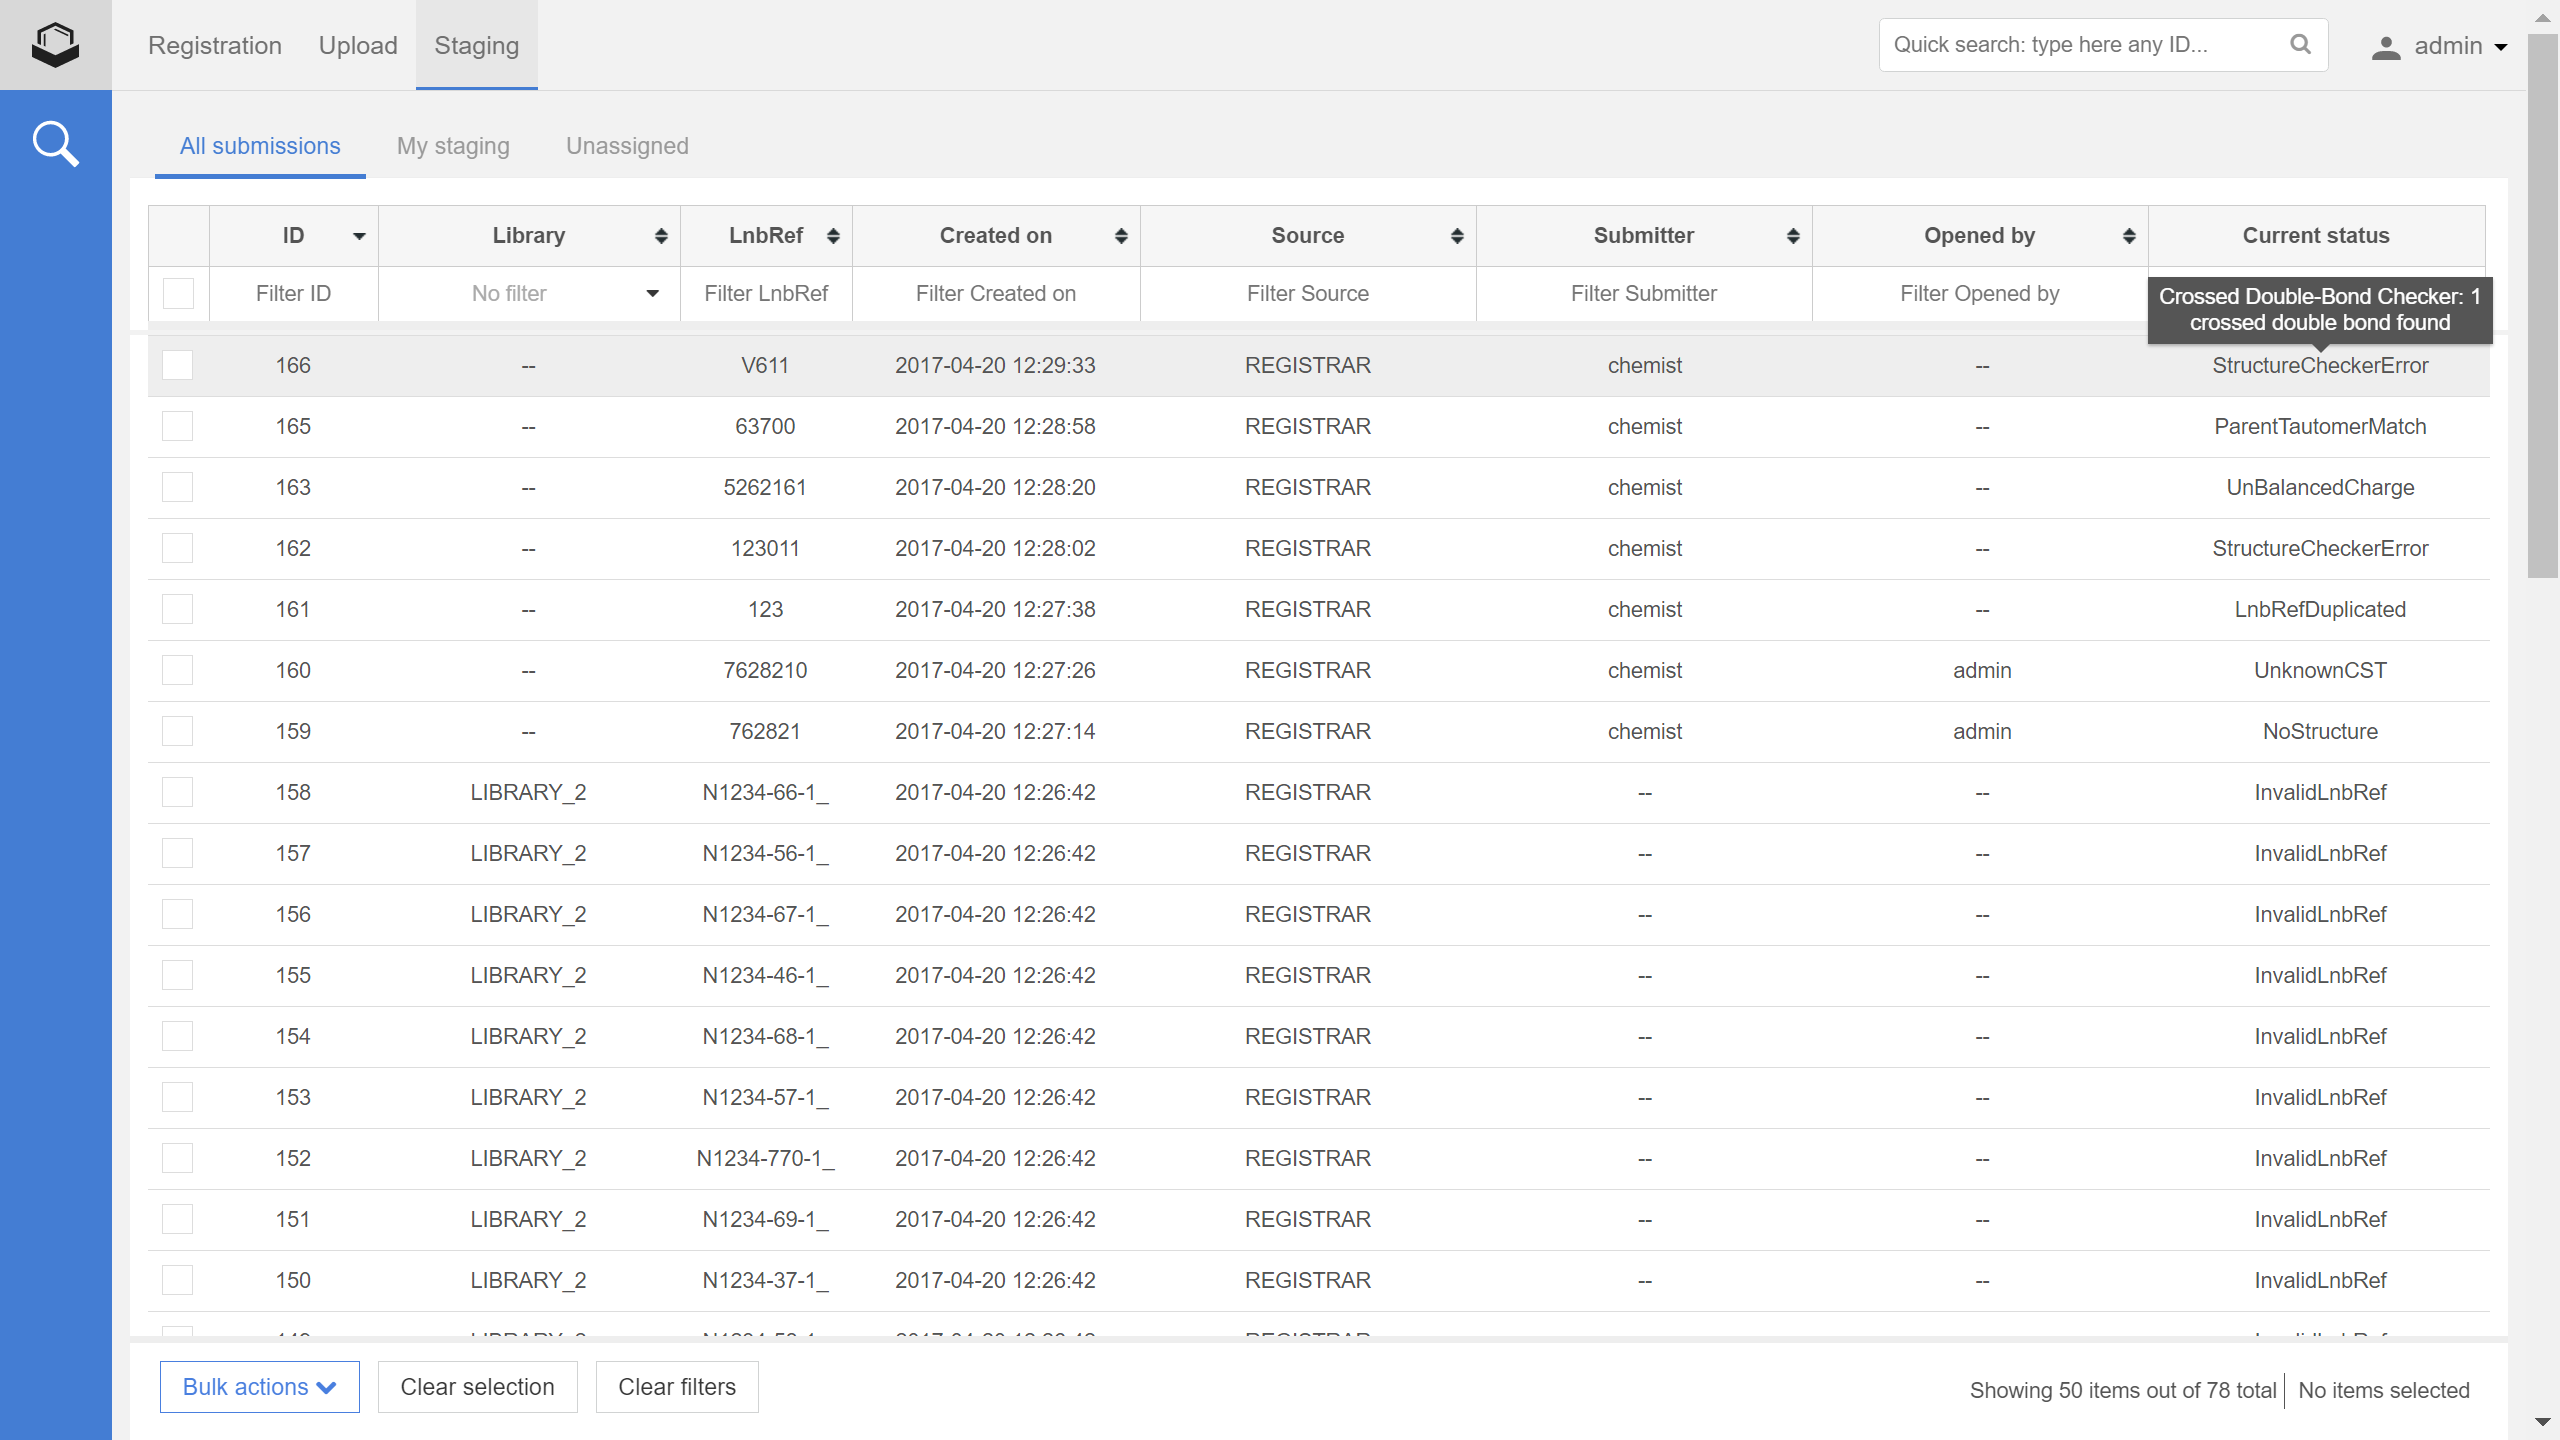Viewport: 2560px width, 1440px height.
Task: Click the scrollbar up arrow
Action: [x=2542, y=17]
